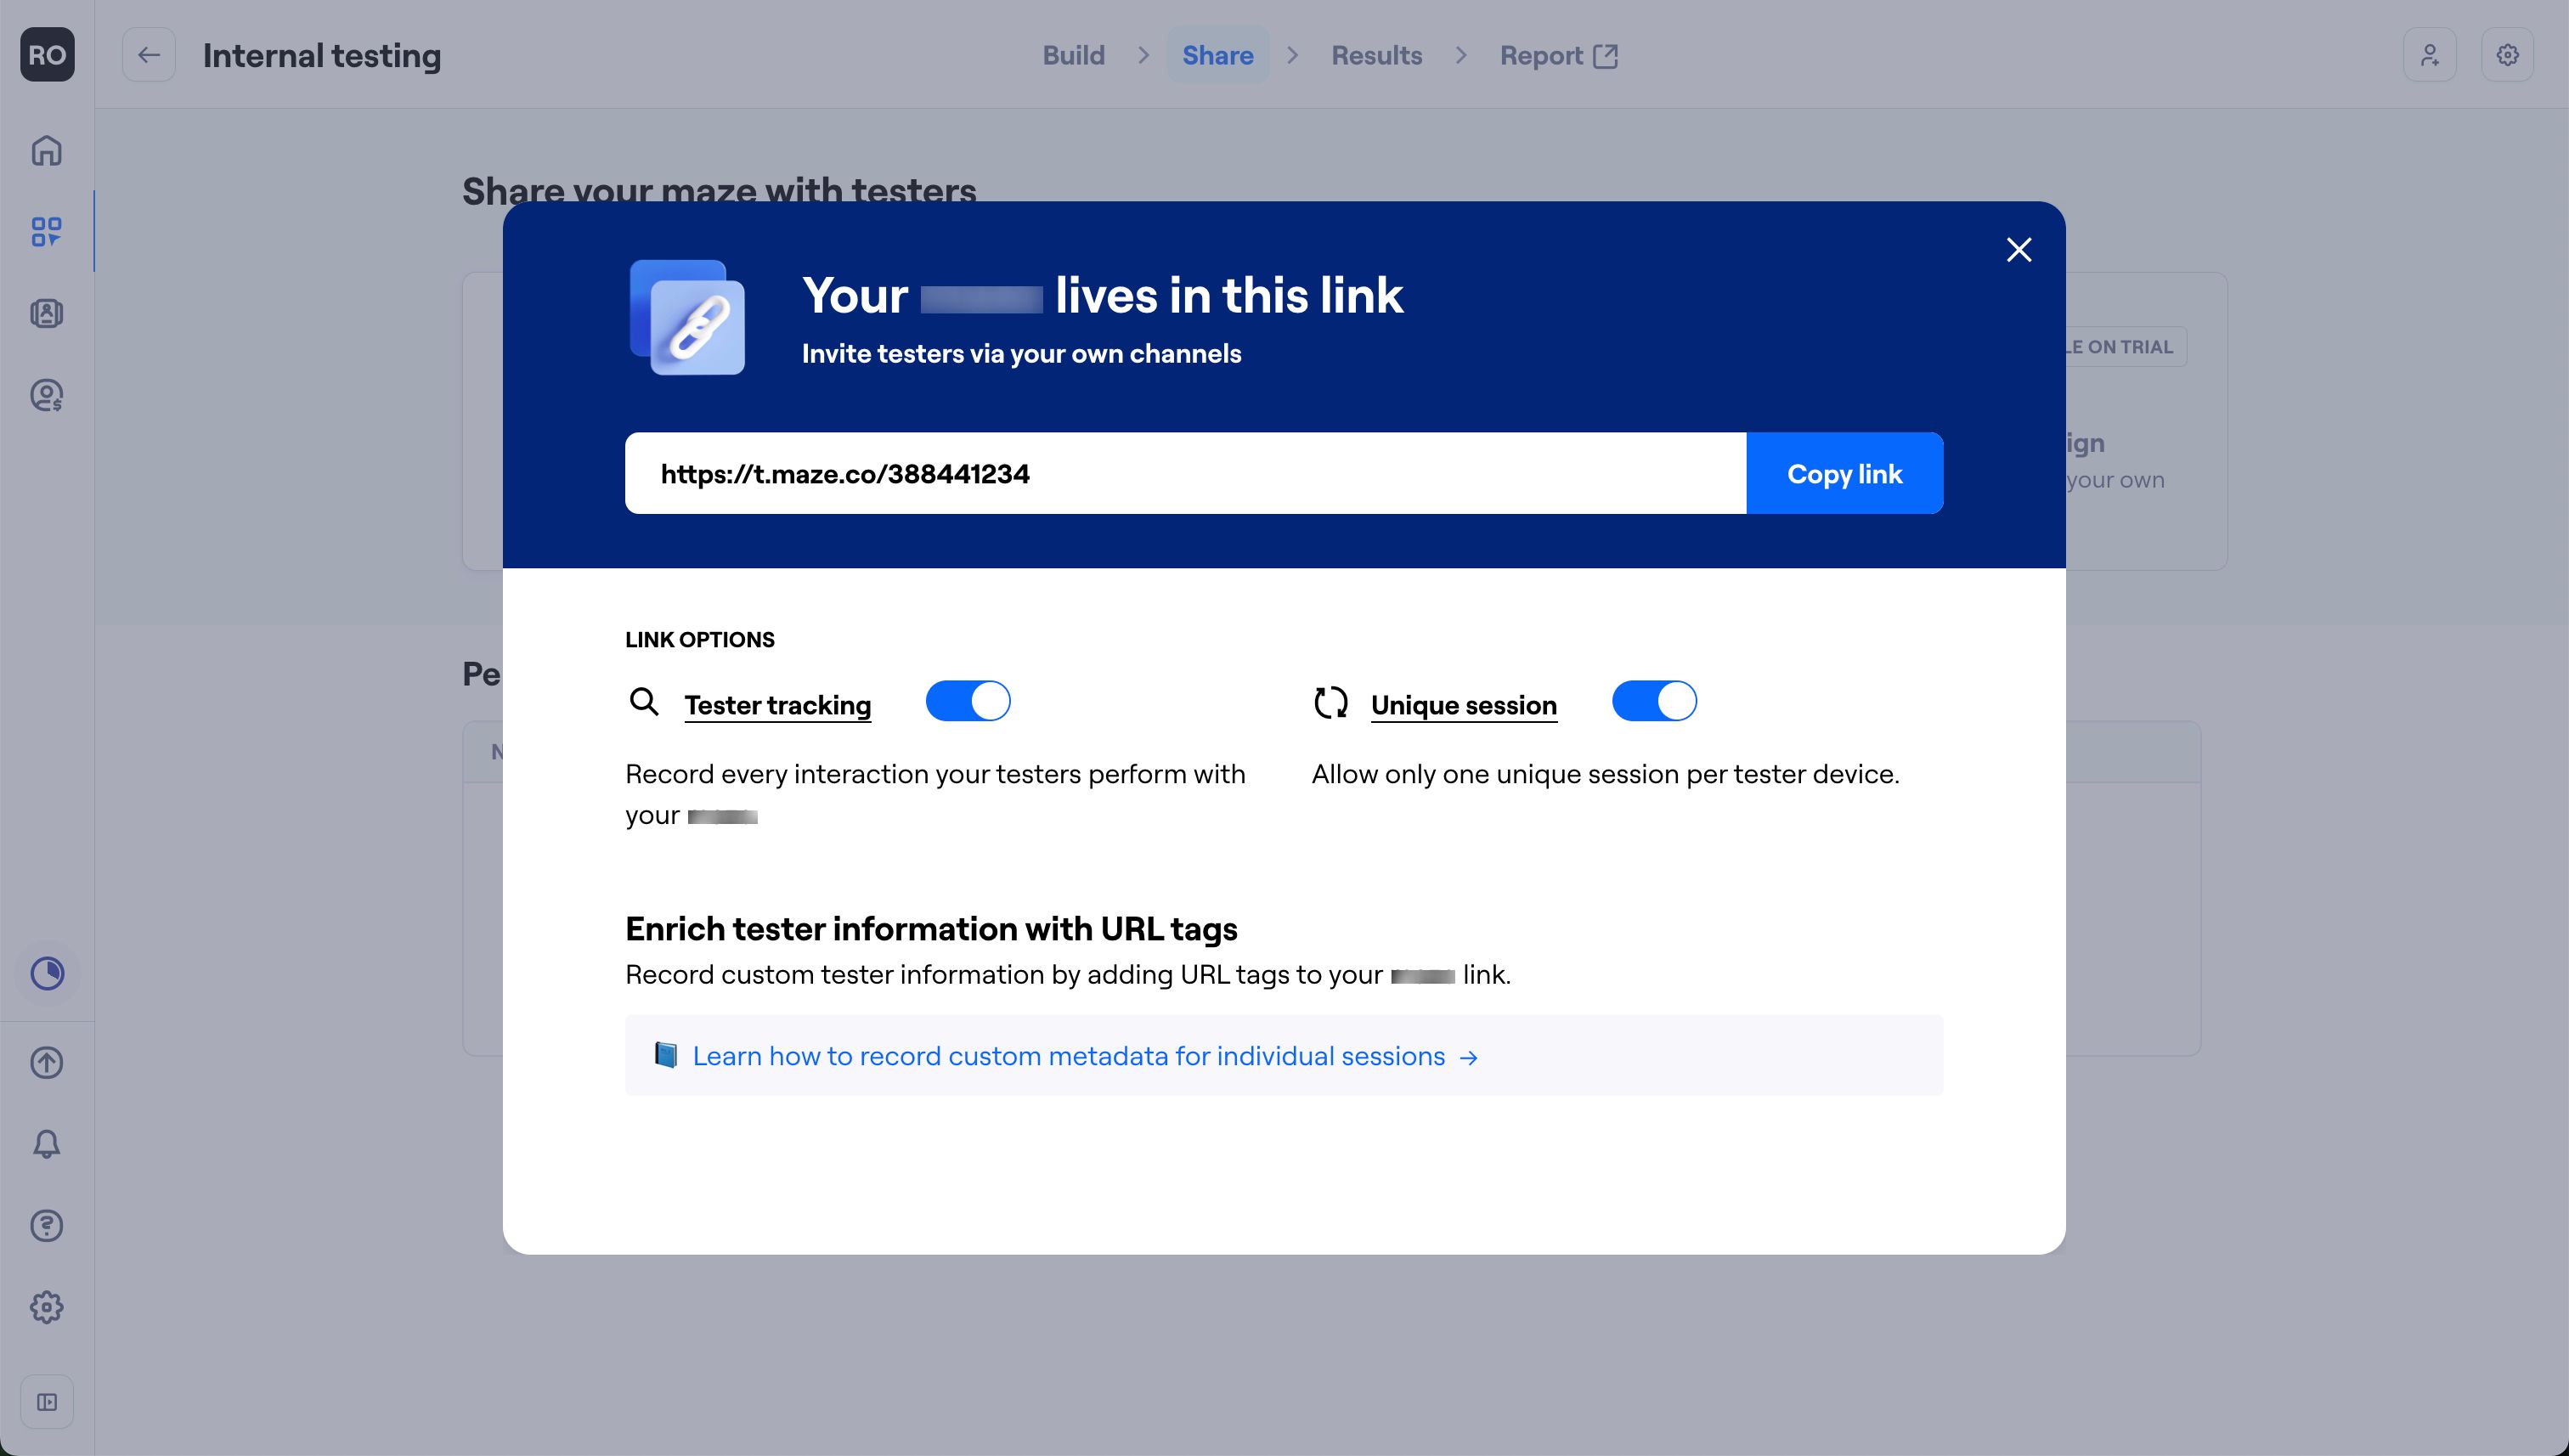Select the Share step tab
2569x1456 pixels.
[1217, 55]
